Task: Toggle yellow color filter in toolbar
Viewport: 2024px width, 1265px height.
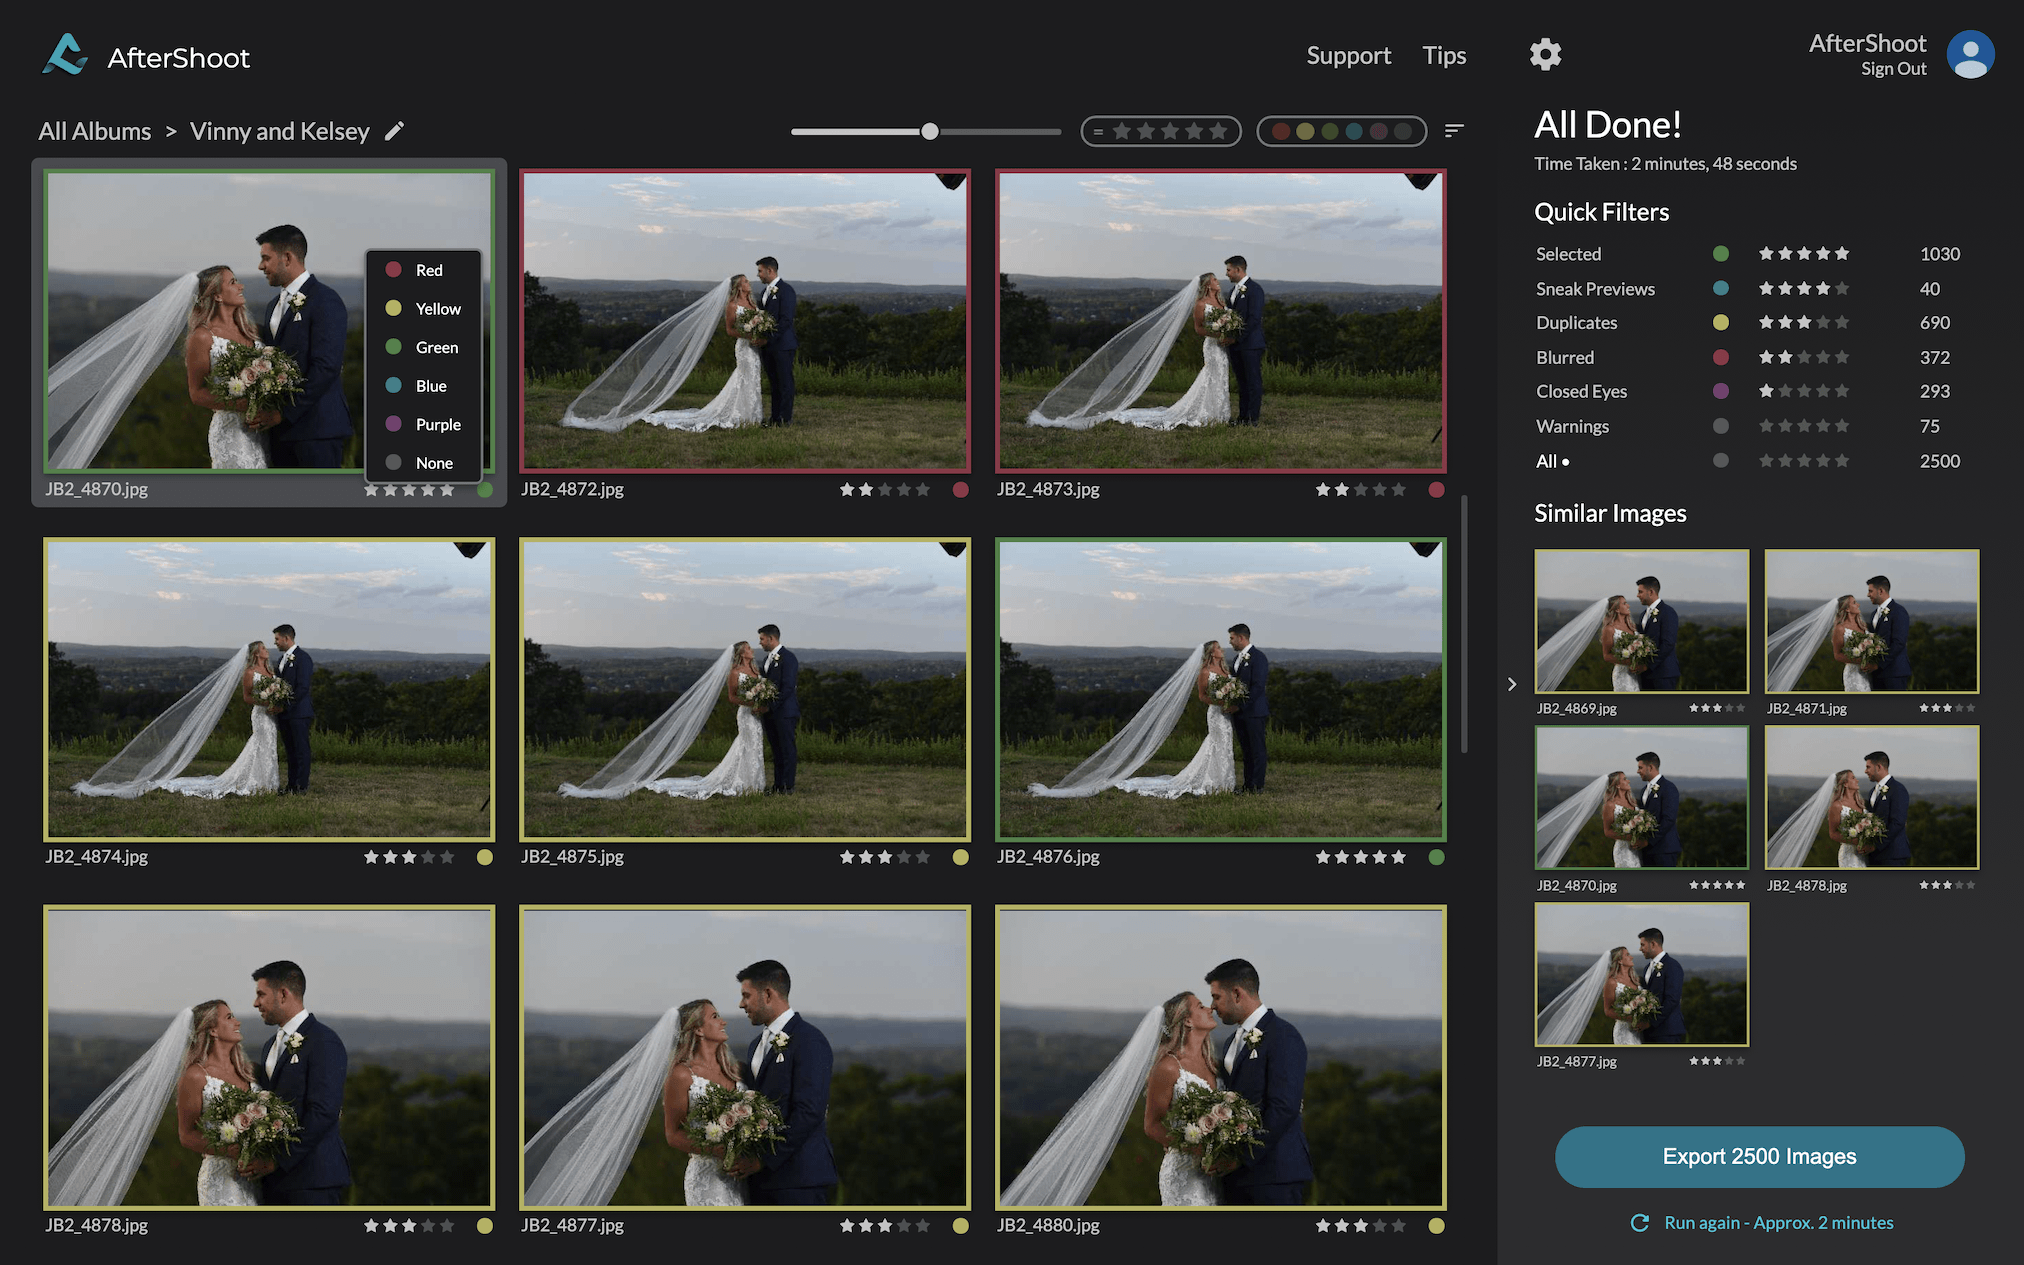Action: (1305, 131)
